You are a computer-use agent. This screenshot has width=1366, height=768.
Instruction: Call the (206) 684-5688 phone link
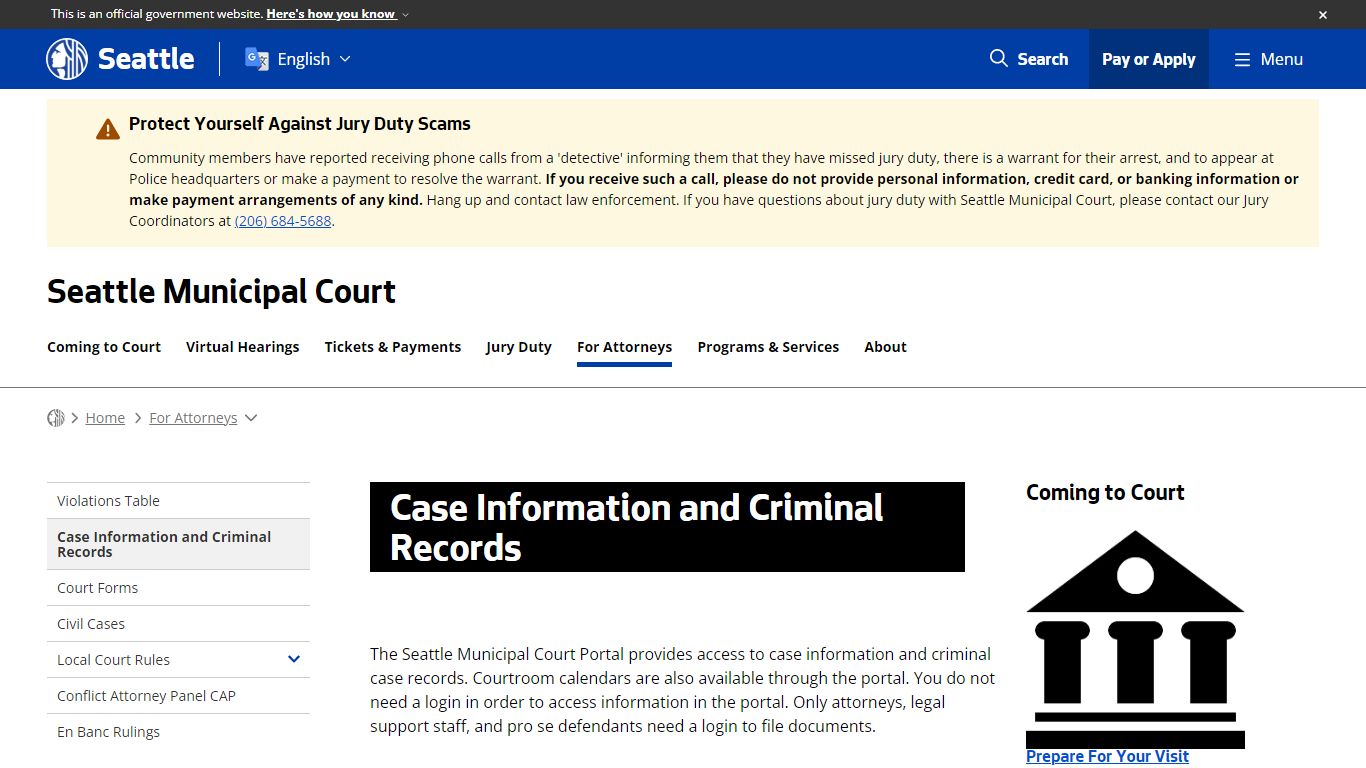[x=283, y=221]
